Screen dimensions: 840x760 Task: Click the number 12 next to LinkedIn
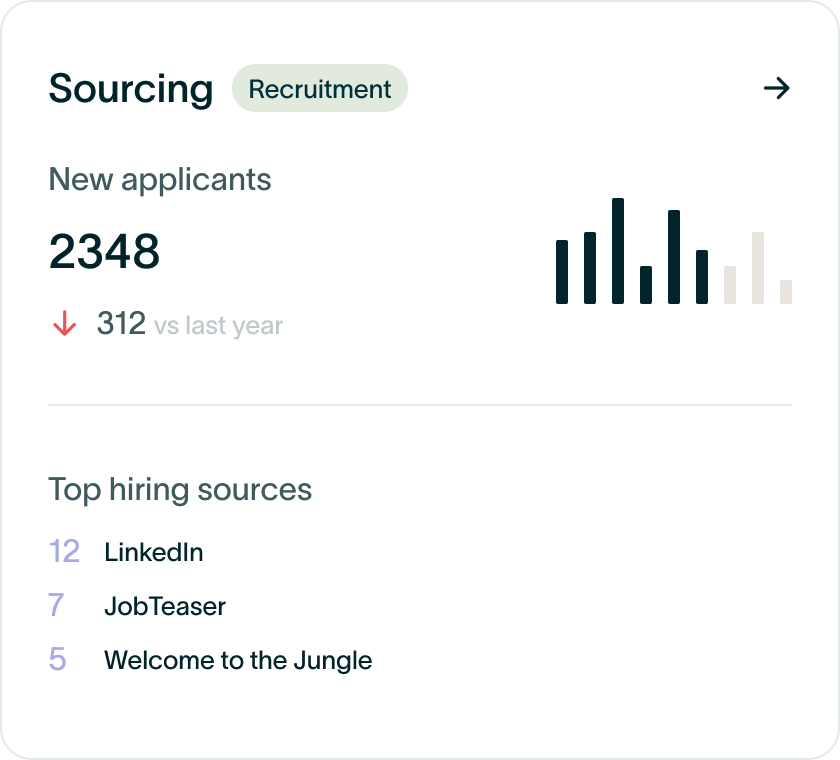(64, 552)
